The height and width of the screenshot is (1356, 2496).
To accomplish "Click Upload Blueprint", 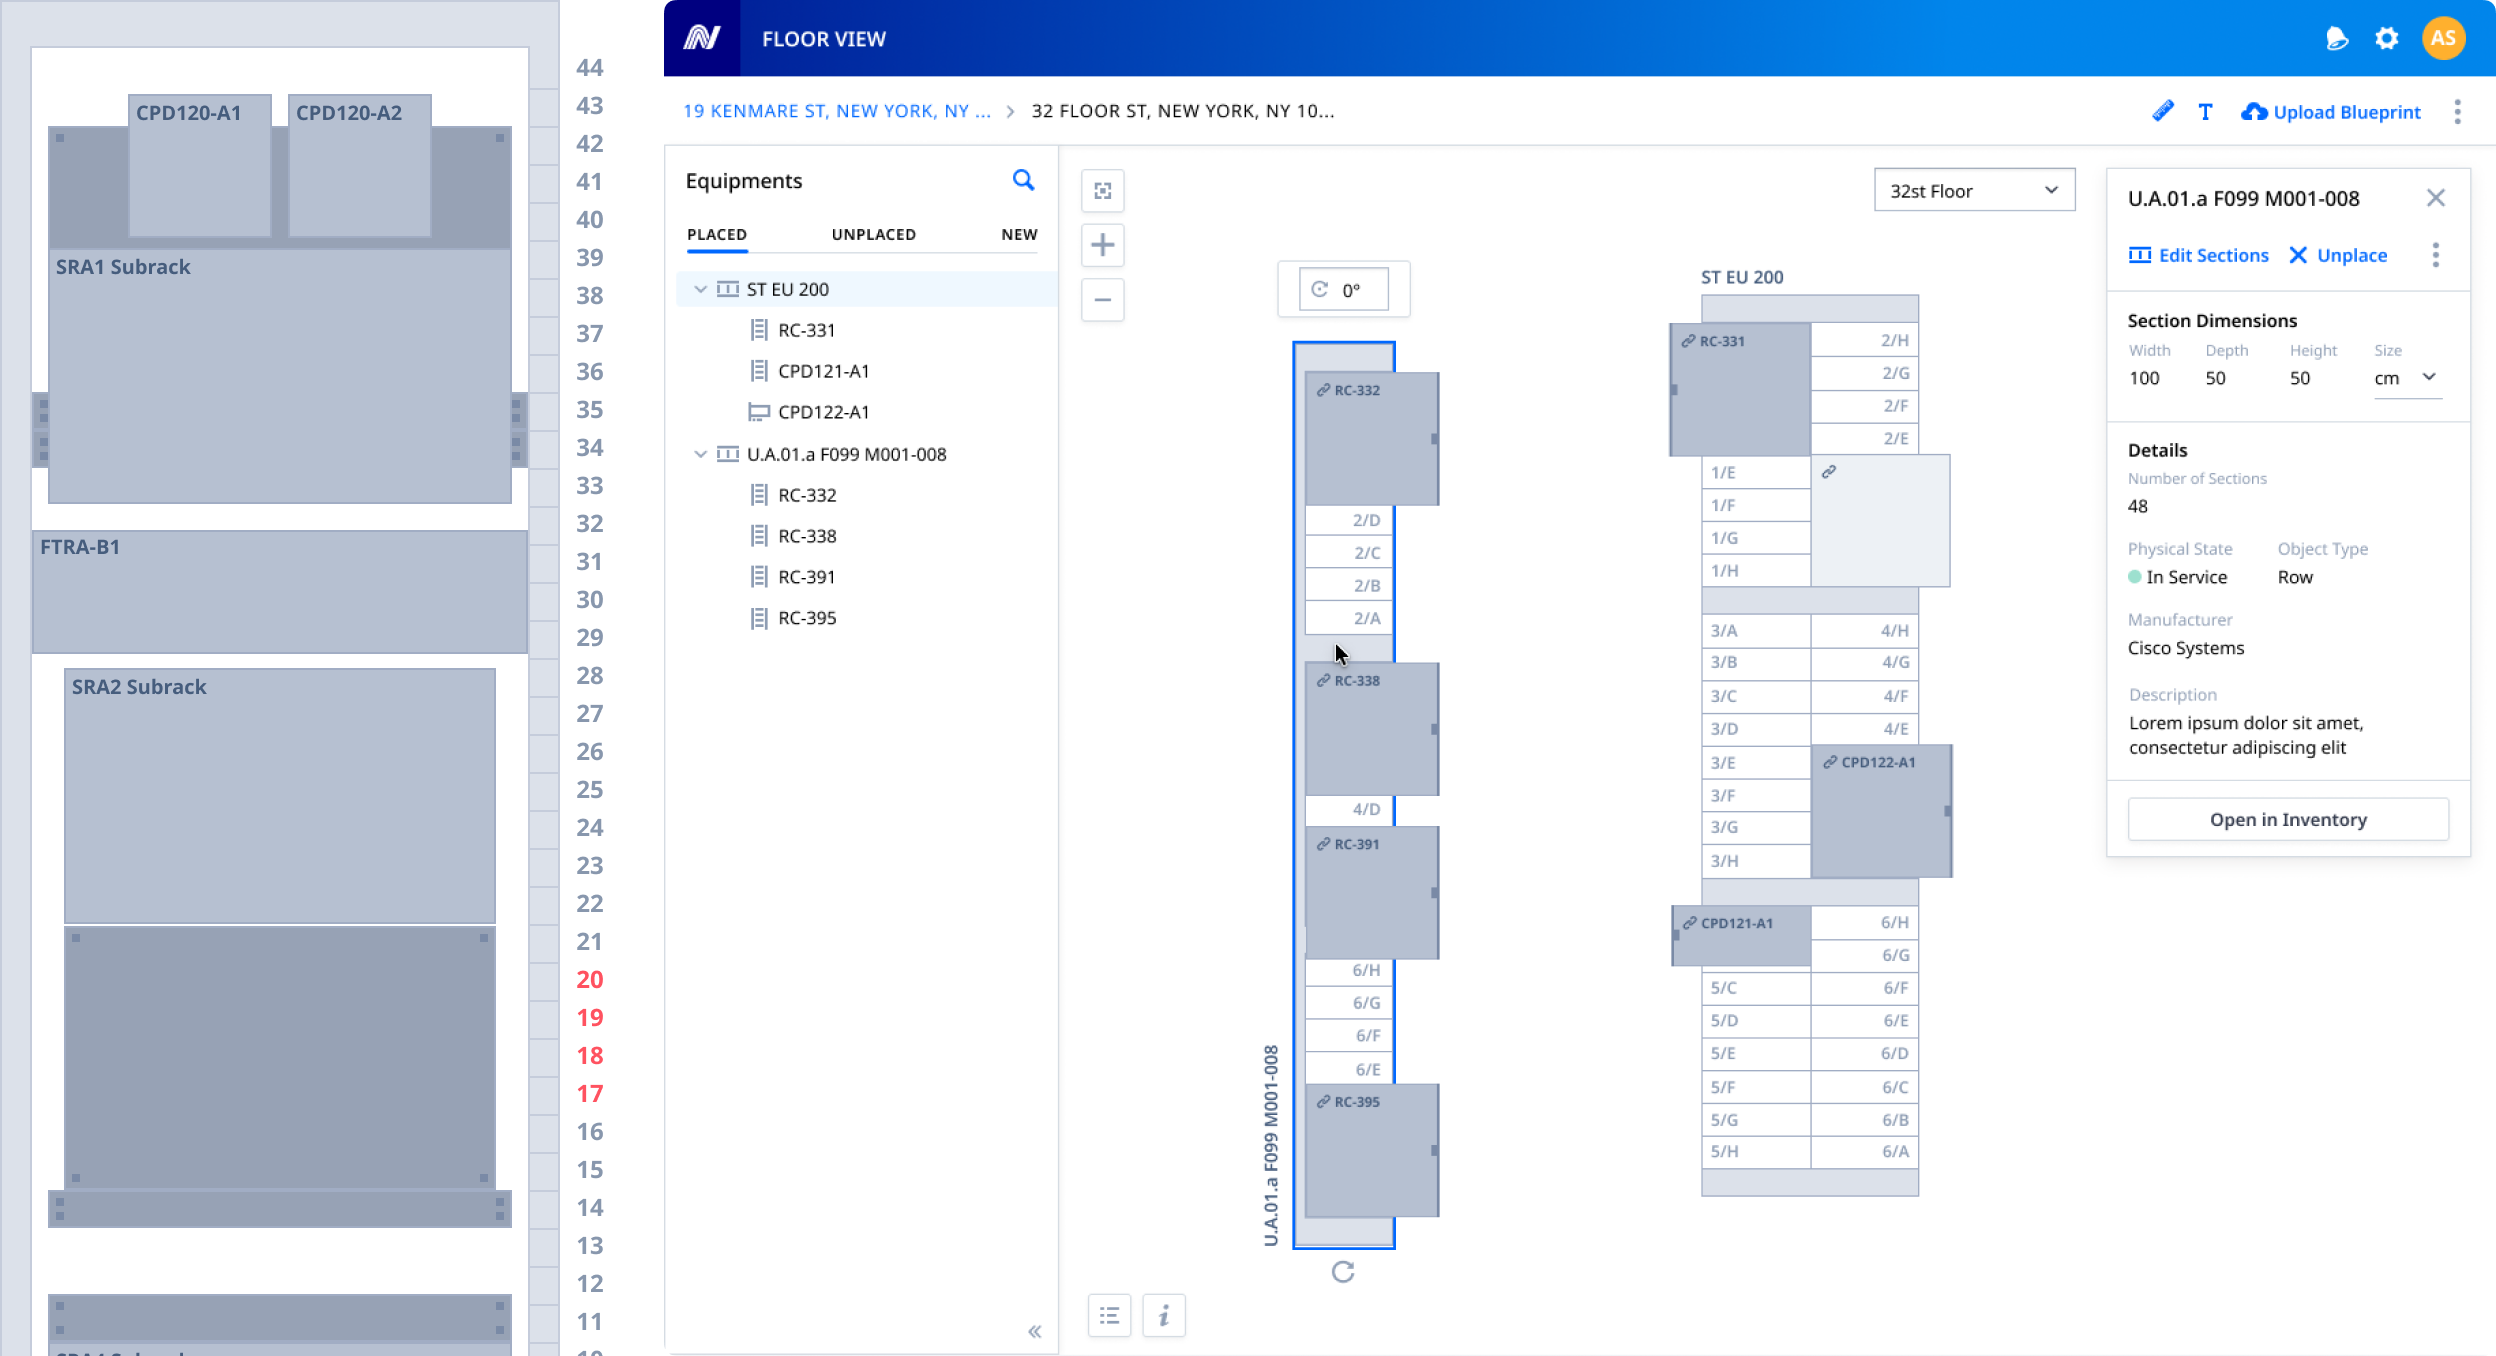I will [2331, 112].
